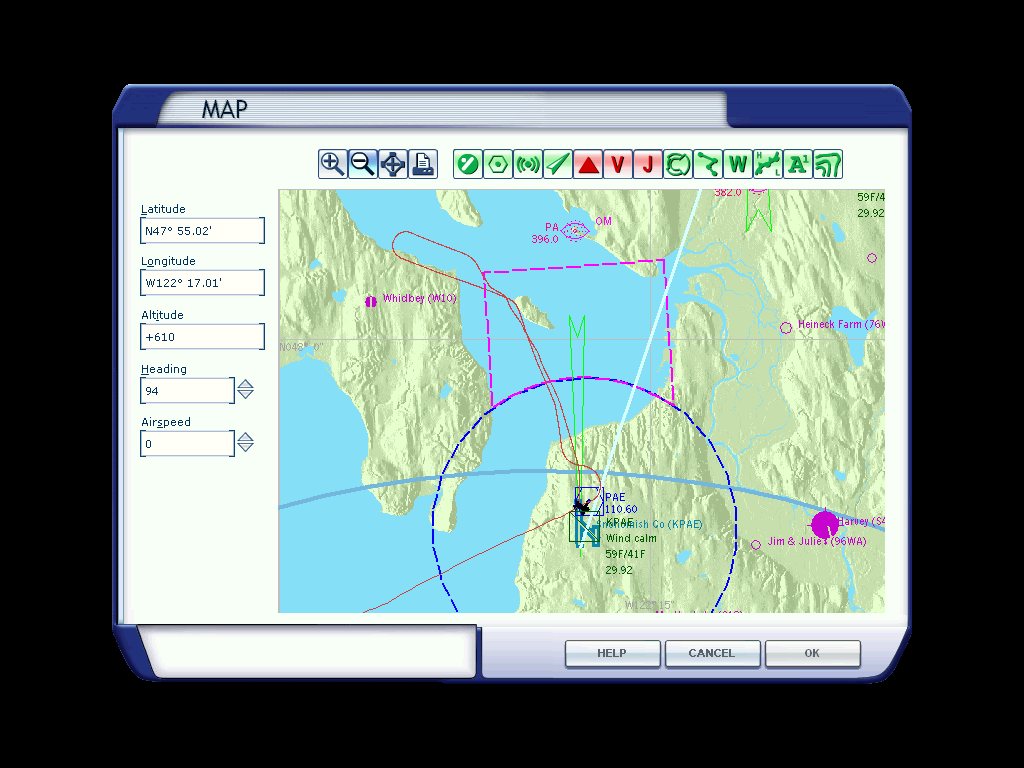Click the Latitude label
Viewport: 1024px width, 768px height.
163,209
